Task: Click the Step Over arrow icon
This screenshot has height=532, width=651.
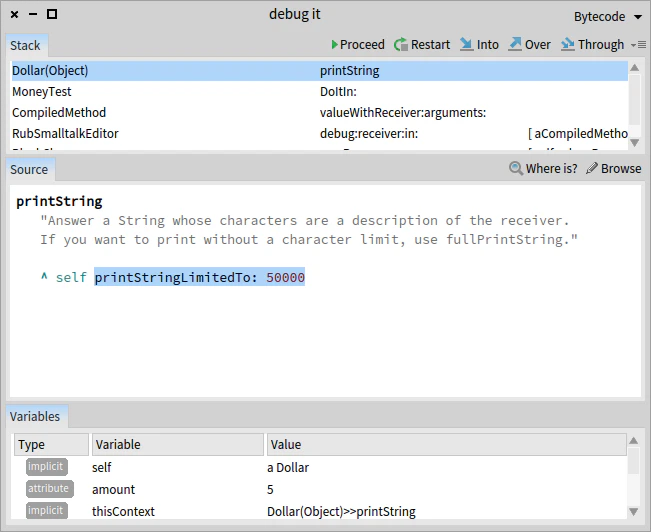Action: click(x=515, y=44)
